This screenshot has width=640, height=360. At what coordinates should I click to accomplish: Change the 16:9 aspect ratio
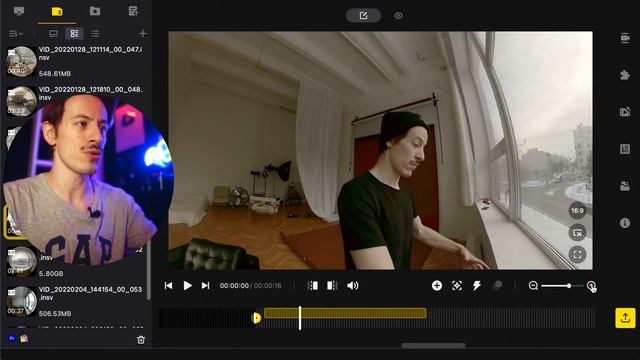(577, 211)
